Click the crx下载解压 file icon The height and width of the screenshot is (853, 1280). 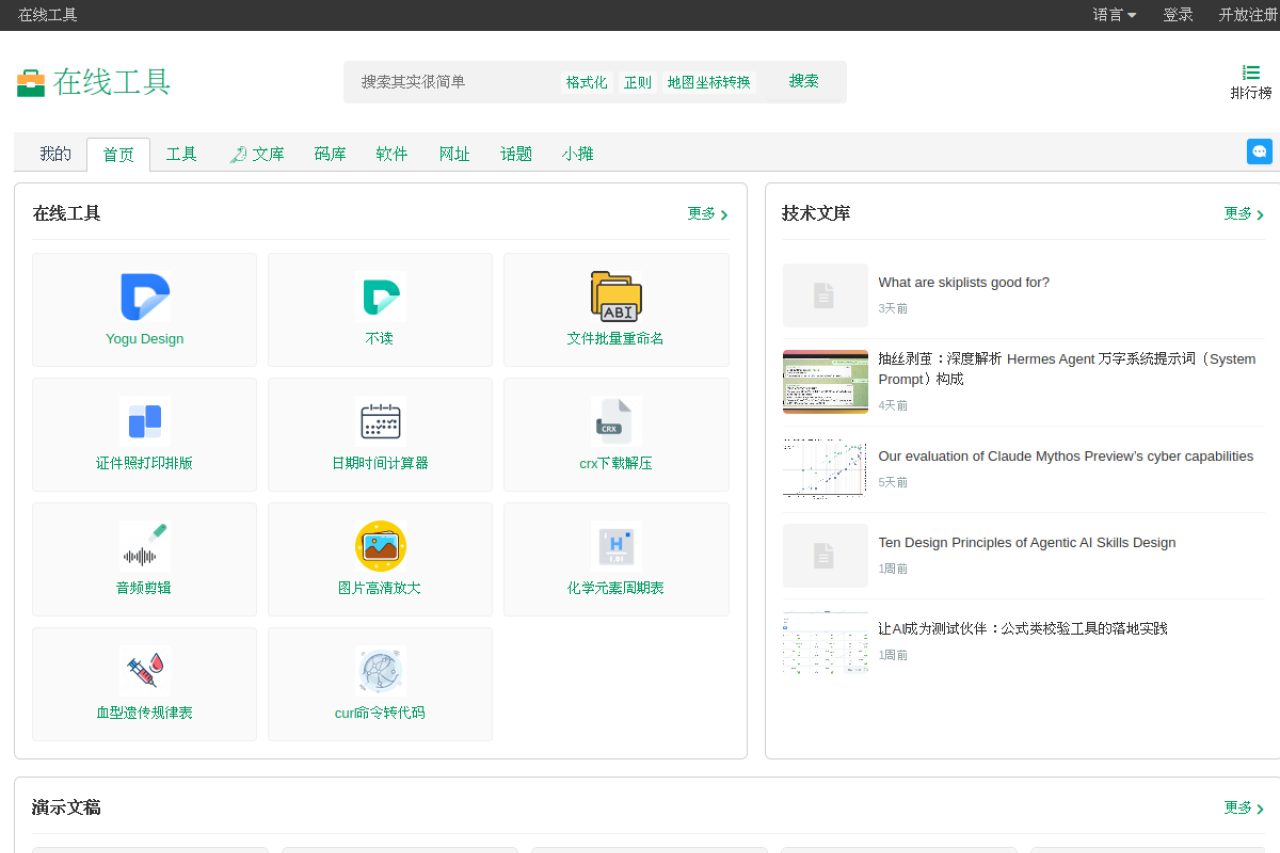pos(616,421)
